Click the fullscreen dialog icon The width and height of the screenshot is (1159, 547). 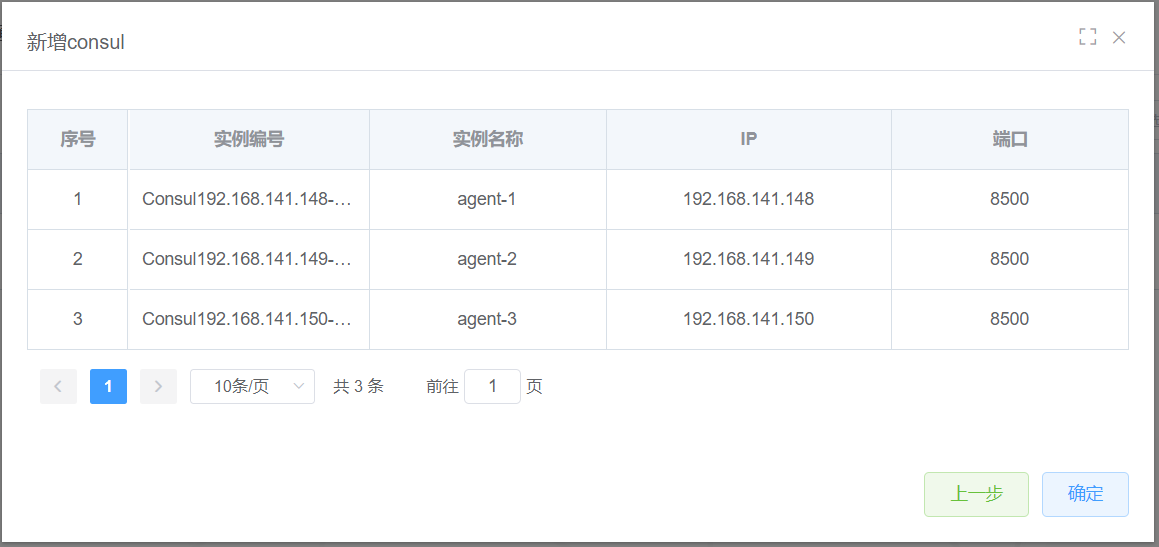click(x=1088, y=38)
